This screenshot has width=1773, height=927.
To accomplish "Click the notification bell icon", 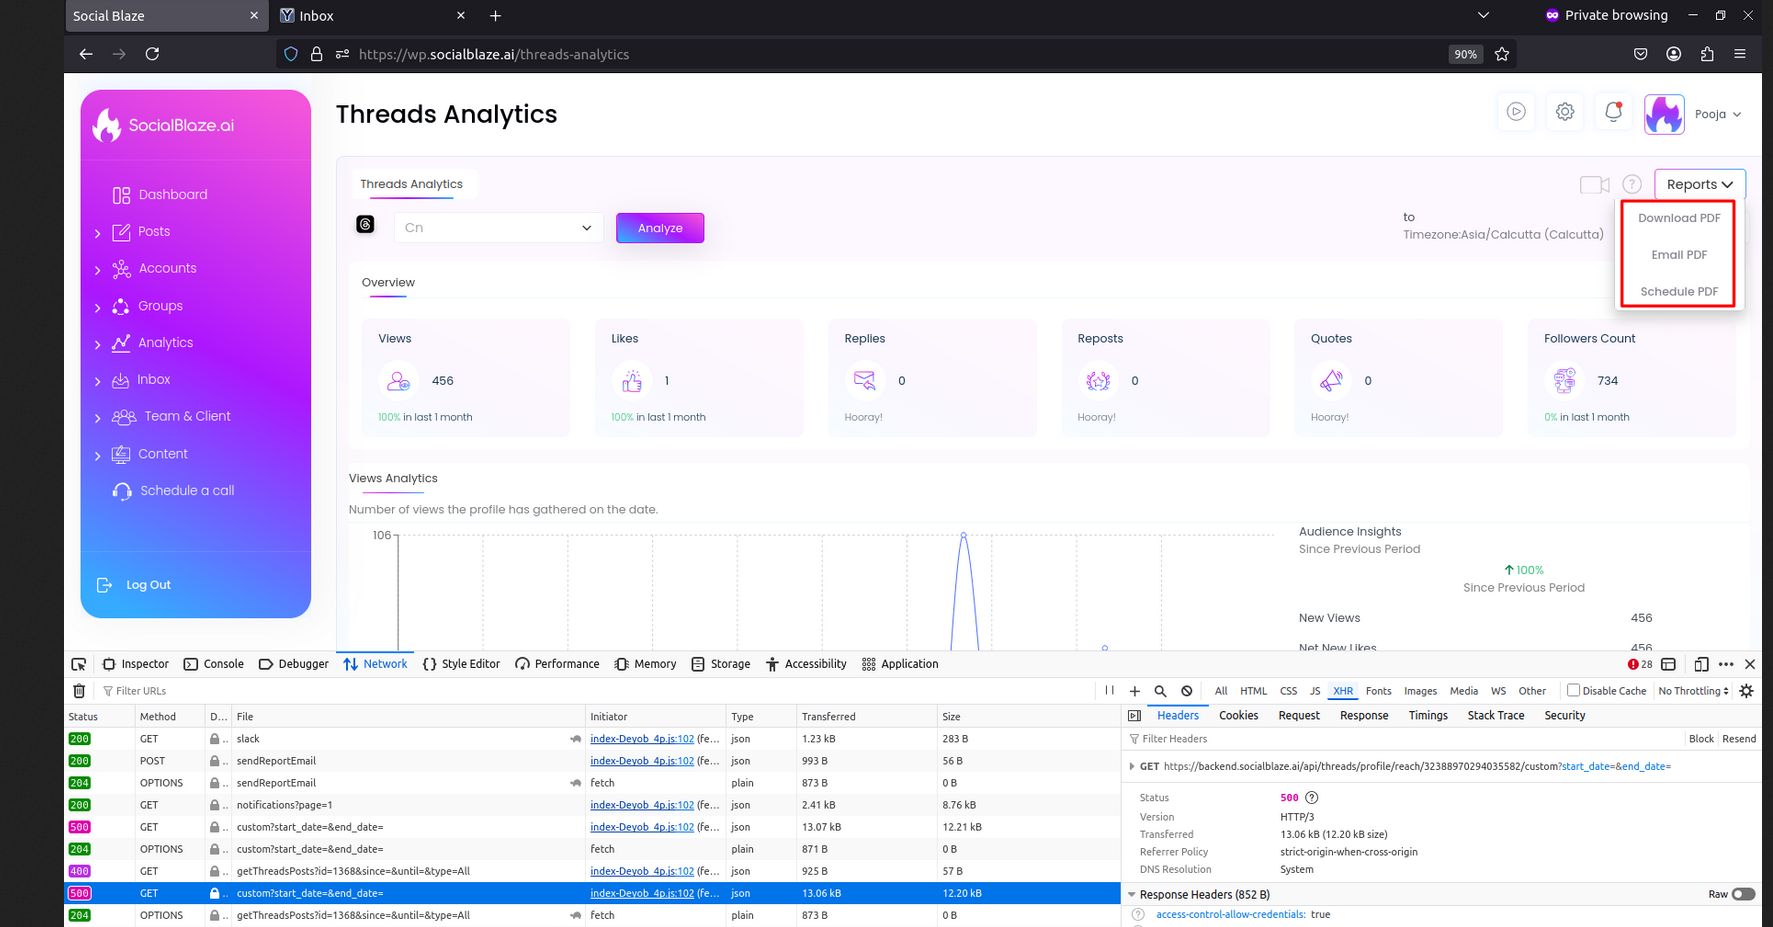I will tap(1612, 113).
